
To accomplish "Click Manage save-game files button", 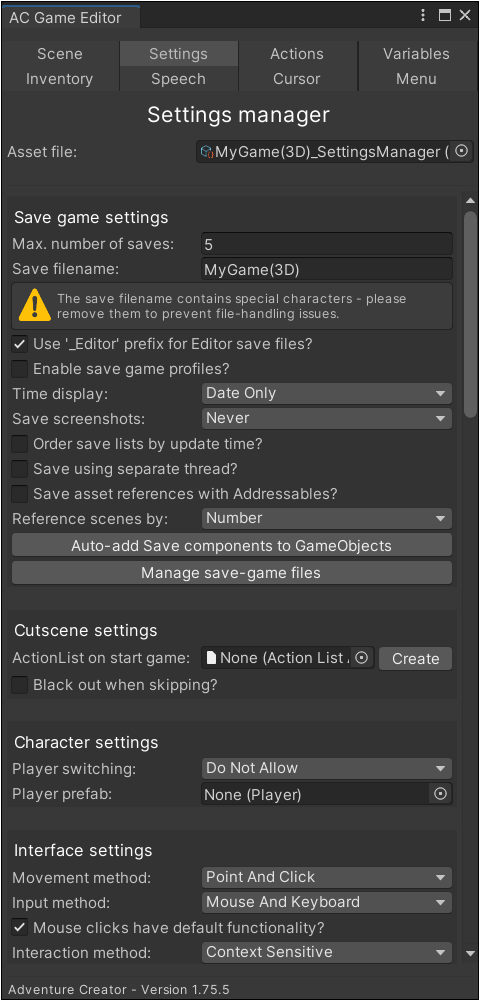I will tap(232, 573).
